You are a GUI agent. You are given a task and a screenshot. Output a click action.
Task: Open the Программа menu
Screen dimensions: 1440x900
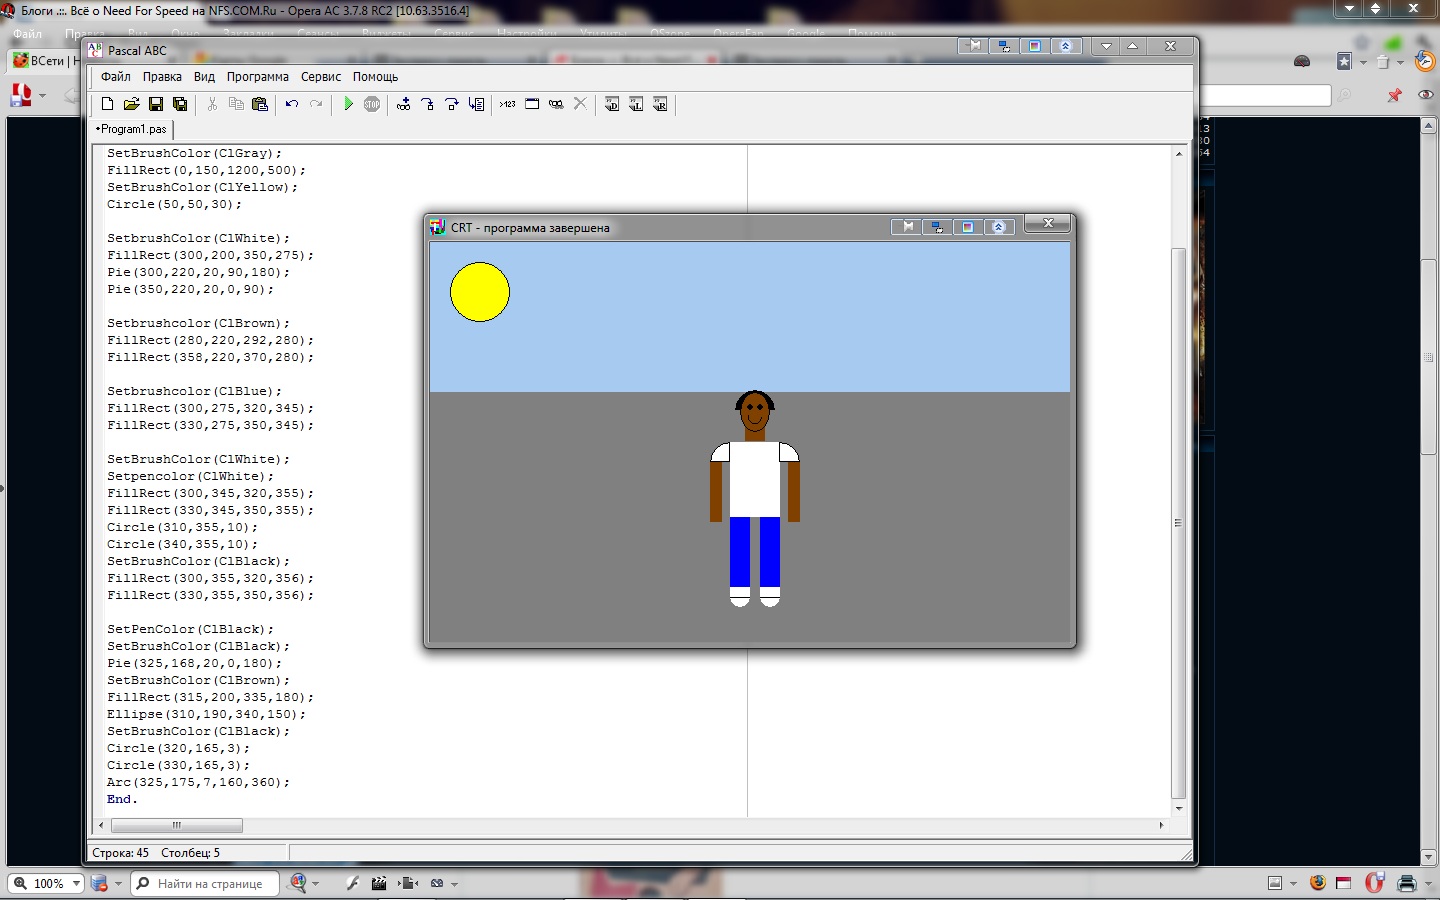coord(257,77)
